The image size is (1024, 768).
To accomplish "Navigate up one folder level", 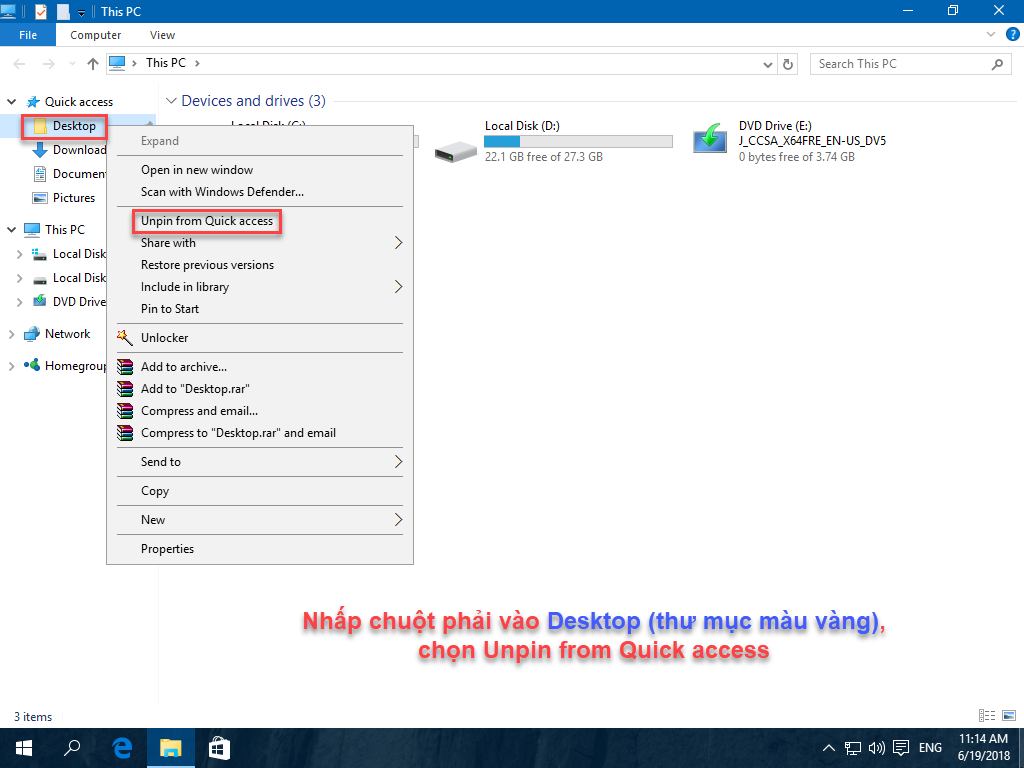I will 92,63.
